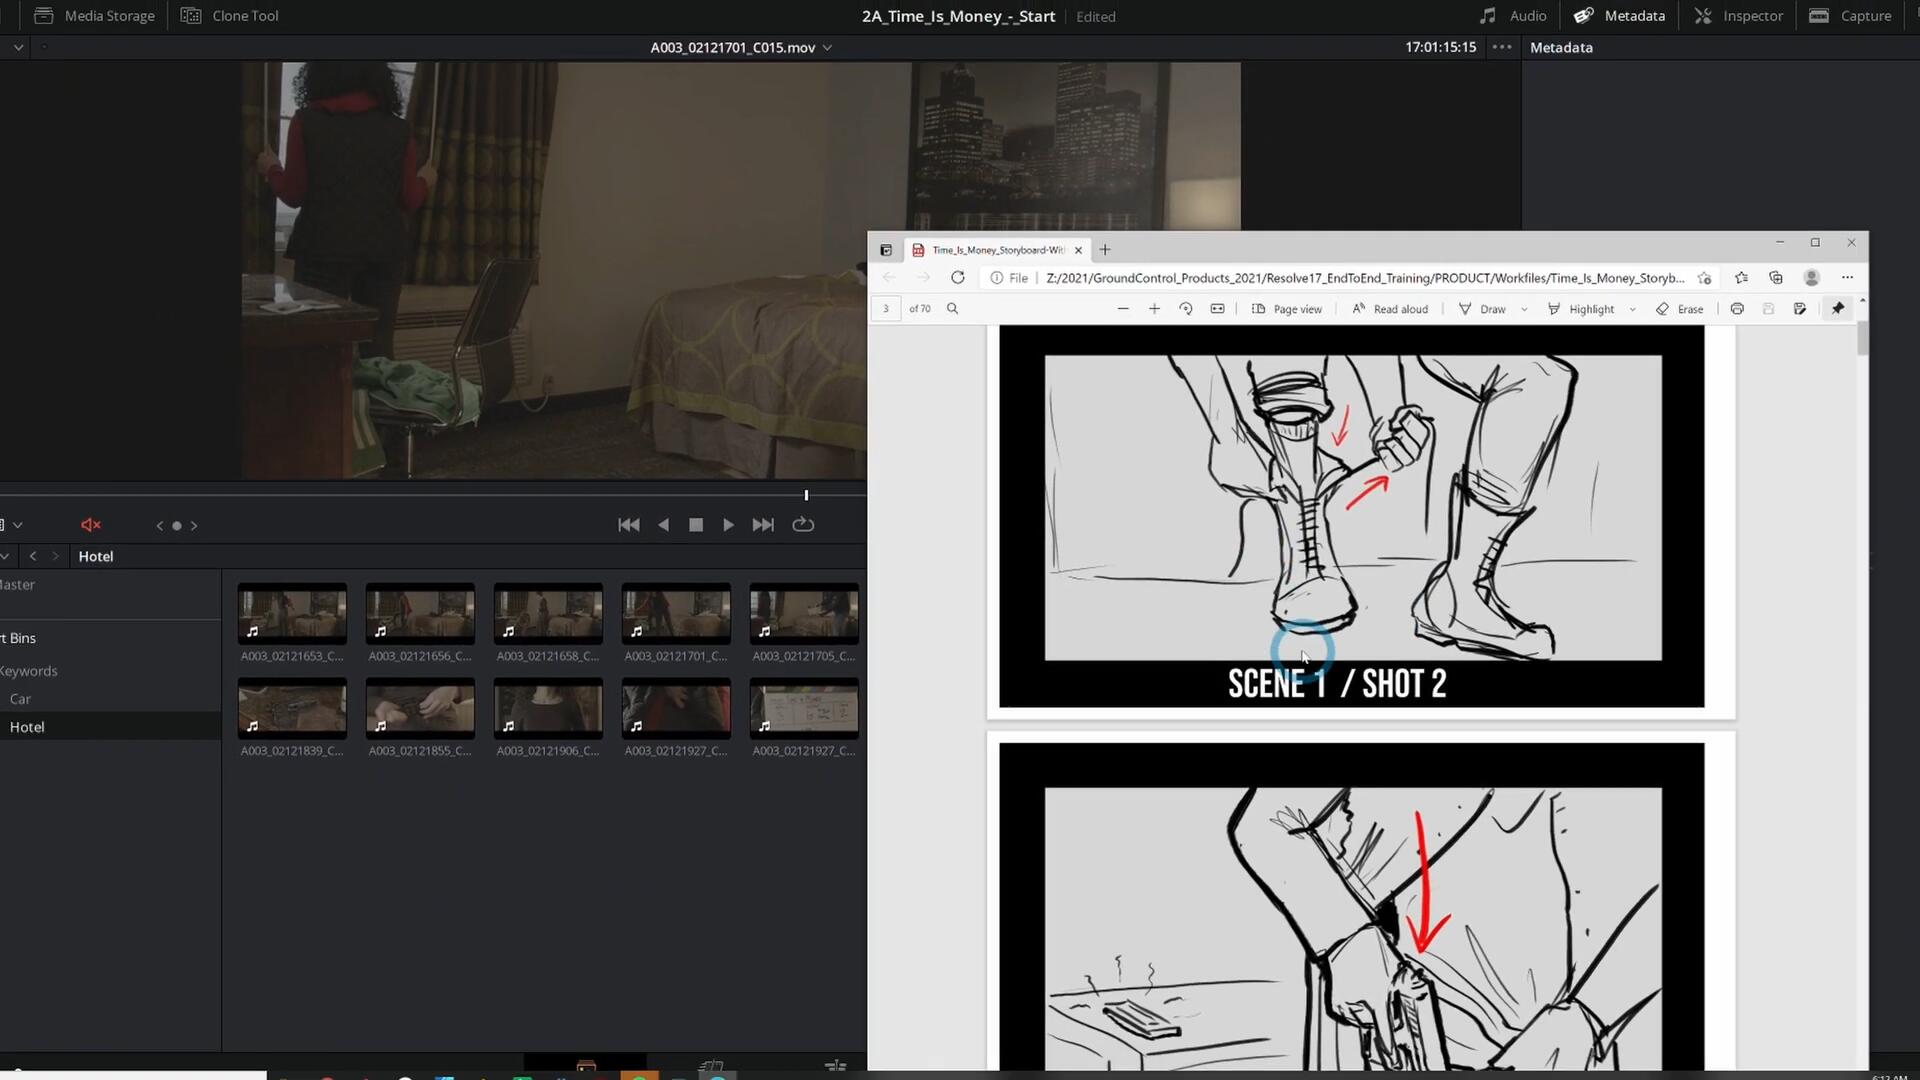Select the A003_02121653 video thumbnail
The height and width of the screenshot is (1080, 1920).
click(x=293, y=613)
